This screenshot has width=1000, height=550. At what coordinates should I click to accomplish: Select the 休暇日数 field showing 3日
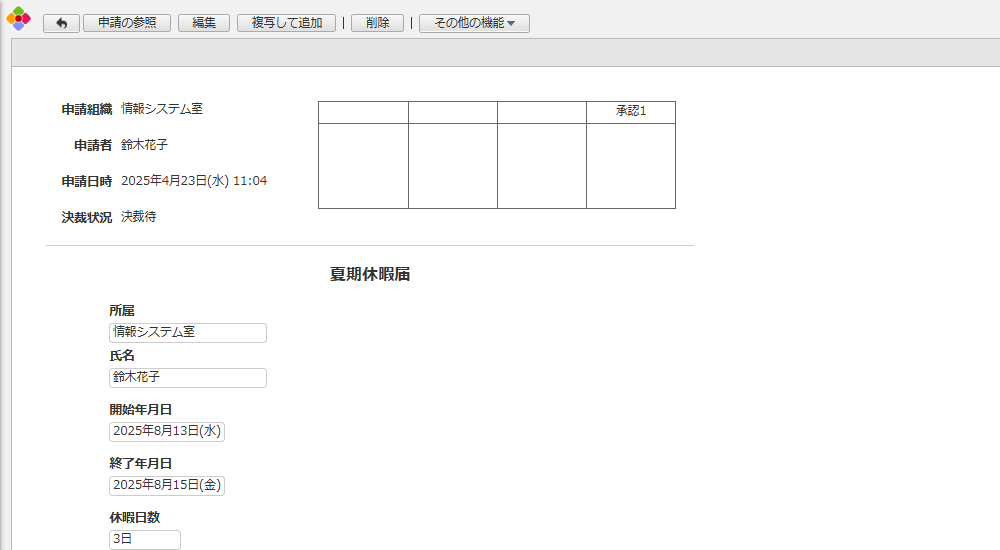(x=145, y=540)
